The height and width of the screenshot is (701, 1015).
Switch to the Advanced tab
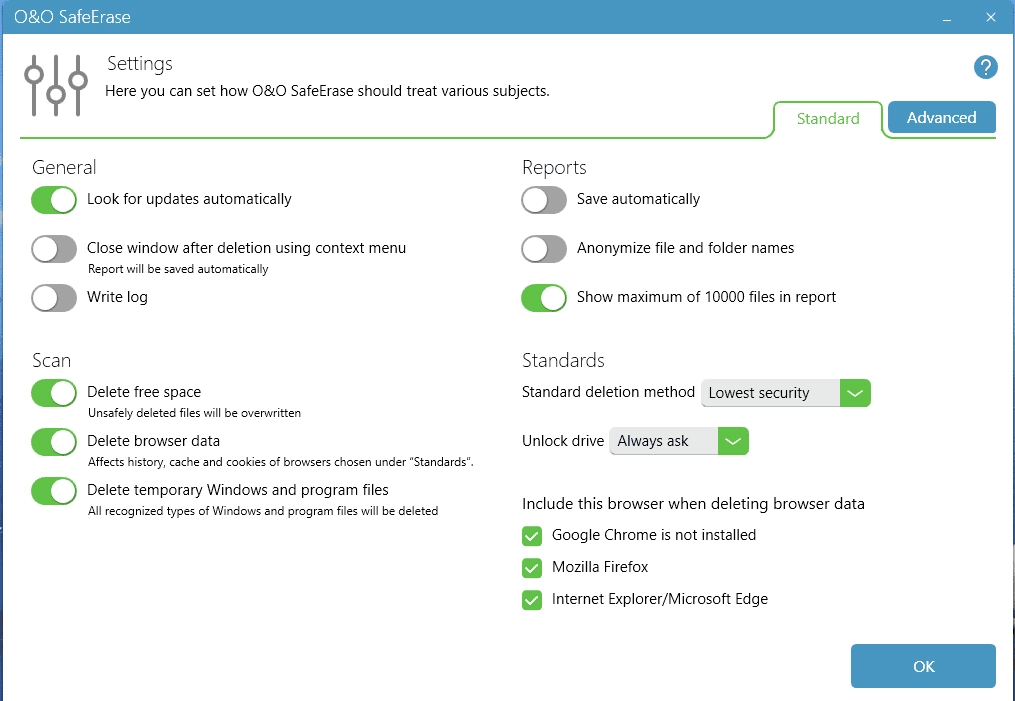coord(941,117)
